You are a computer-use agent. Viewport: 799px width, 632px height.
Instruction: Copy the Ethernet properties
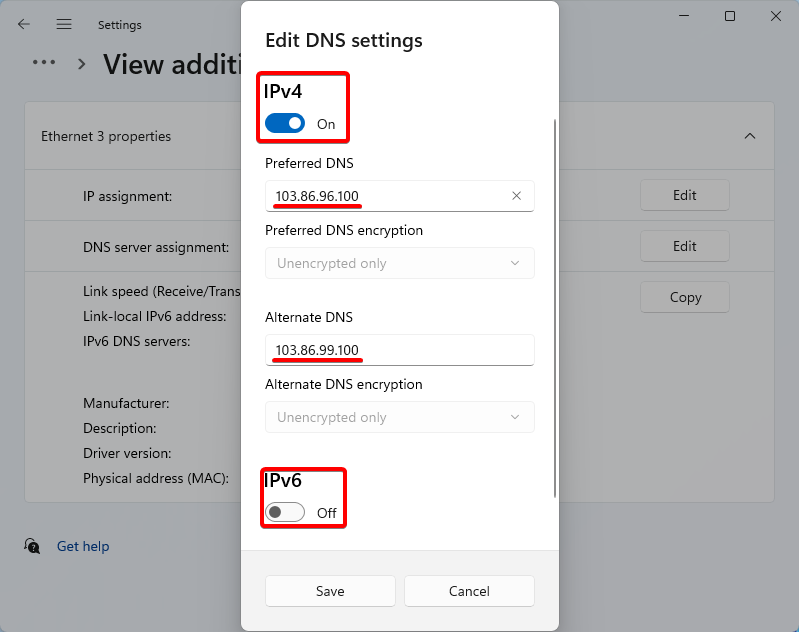684,297
